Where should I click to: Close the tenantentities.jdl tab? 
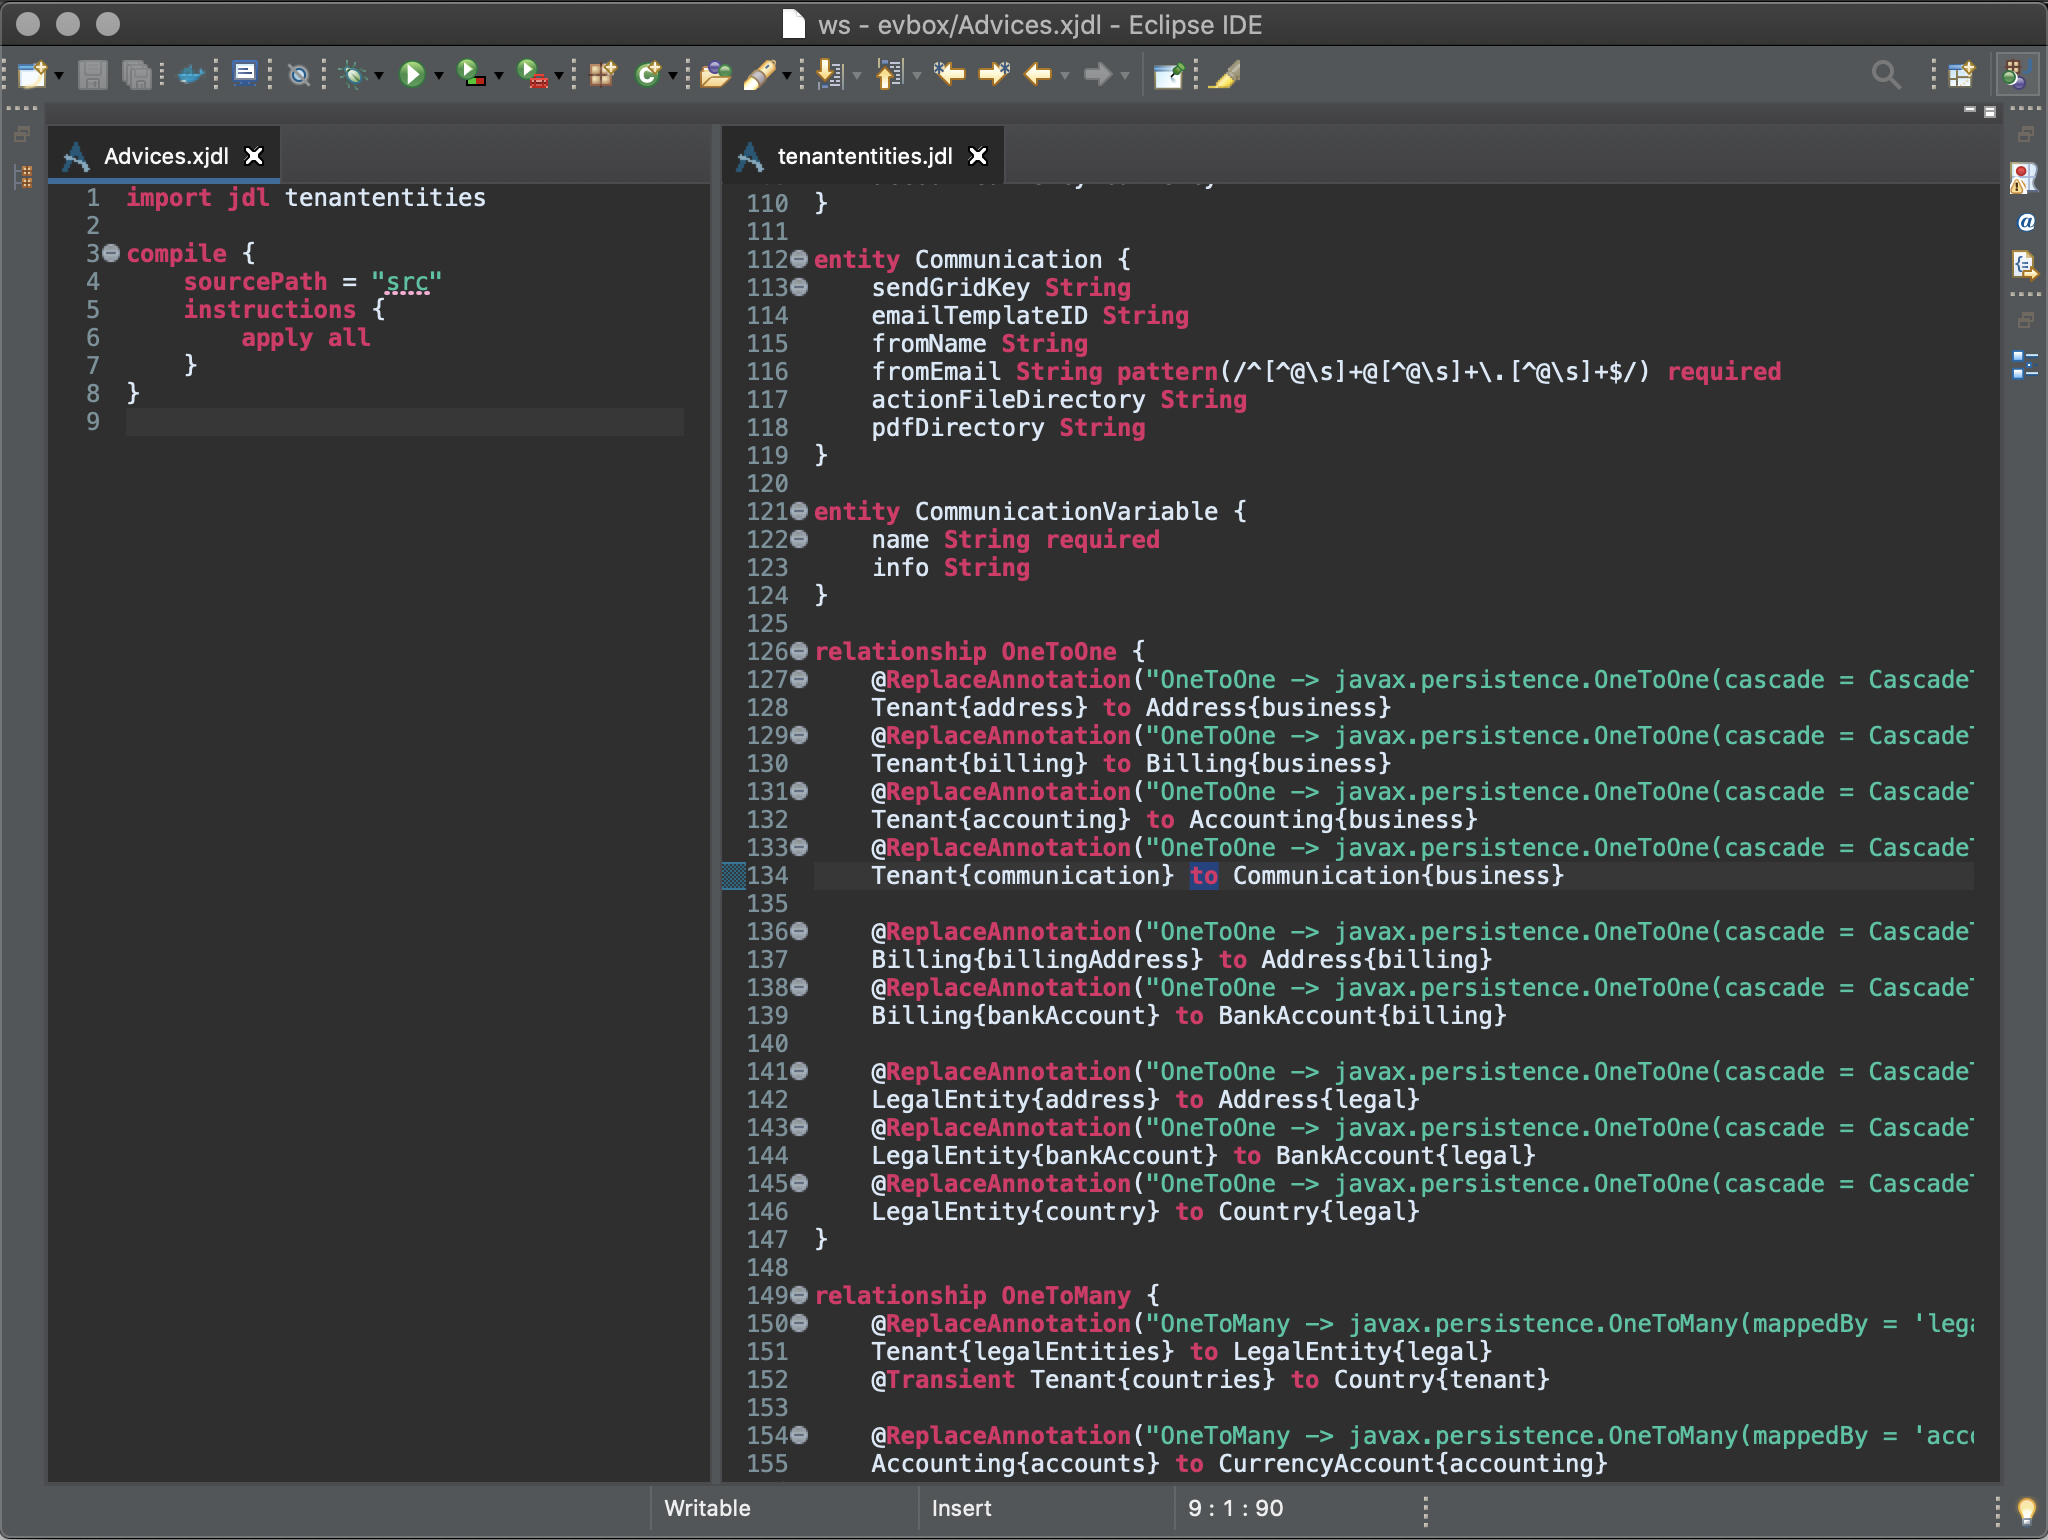978,156
